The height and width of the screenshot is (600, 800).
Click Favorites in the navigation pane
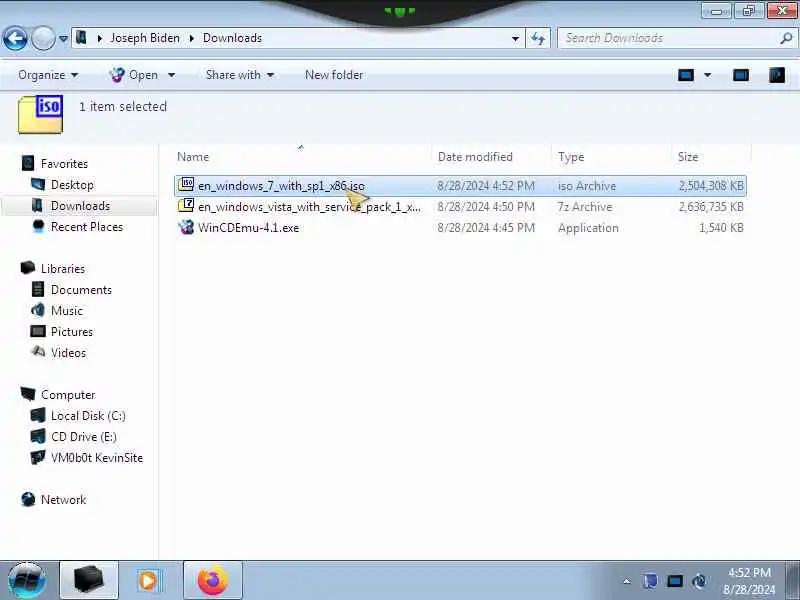[64, 164]
